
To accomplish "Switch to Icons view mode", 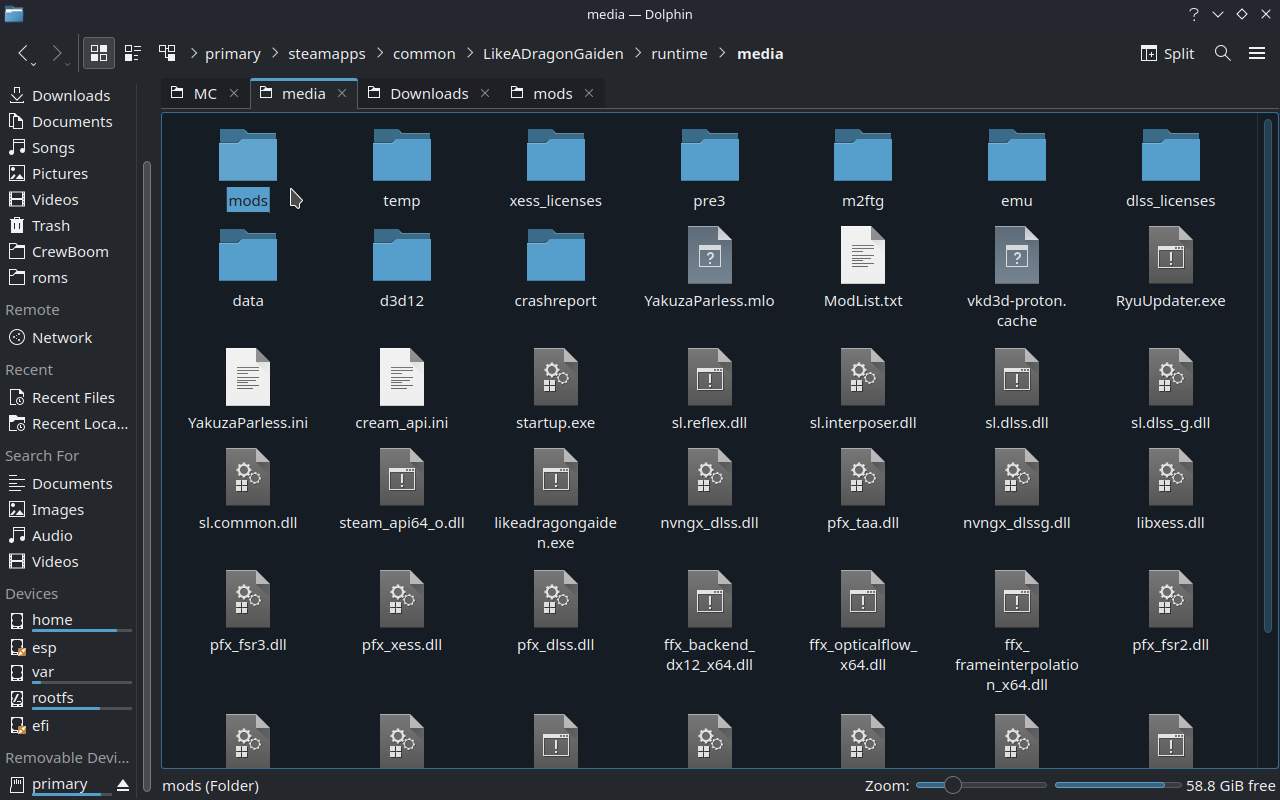I will (98, 53).
